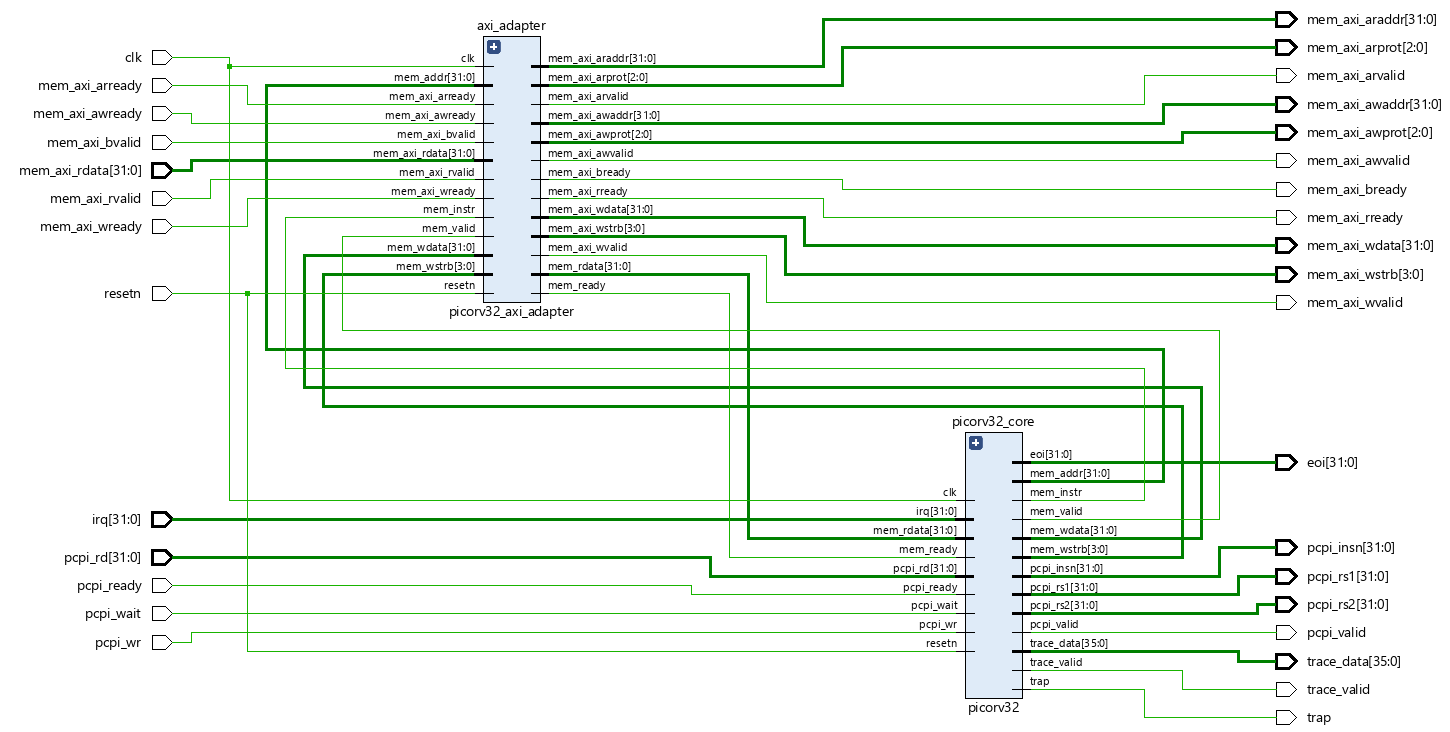The height and width of the screenshot is (732, 1450).
Task: Click the picorv32_axi_adapter module name
Action: pos(512,311)
